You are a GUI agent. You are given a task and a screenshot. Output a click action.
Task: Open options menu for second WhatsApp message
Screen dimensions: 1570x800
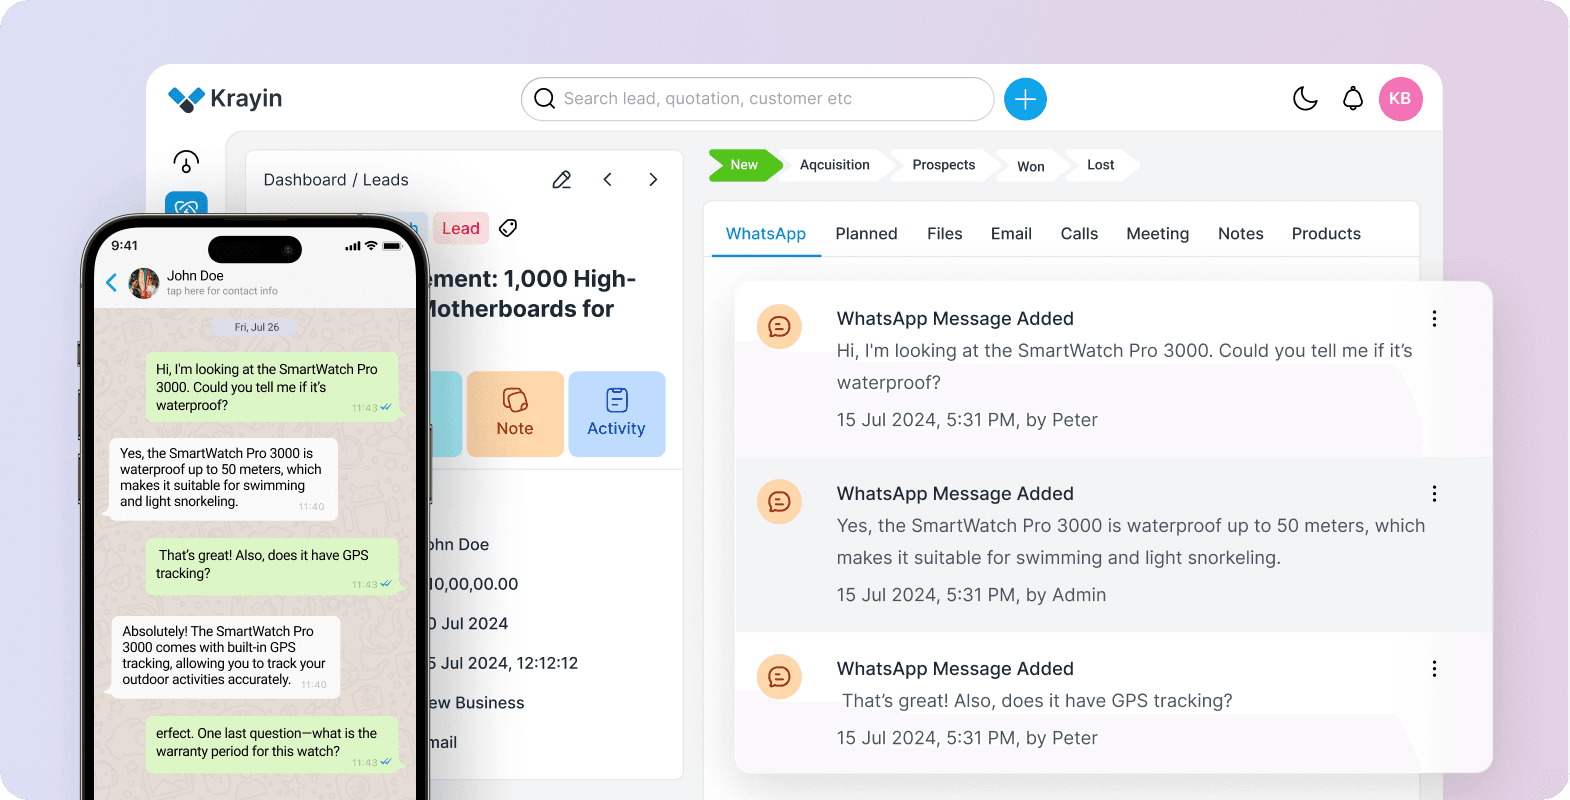(1434, 494)
